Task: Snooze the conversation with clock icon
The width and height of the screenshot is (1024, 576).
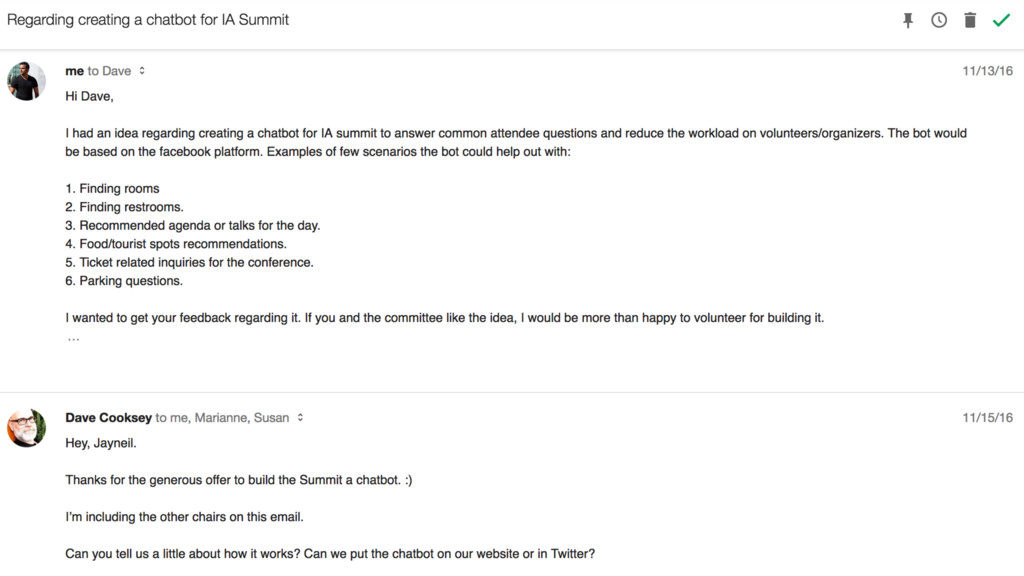Action: point(939,20)
